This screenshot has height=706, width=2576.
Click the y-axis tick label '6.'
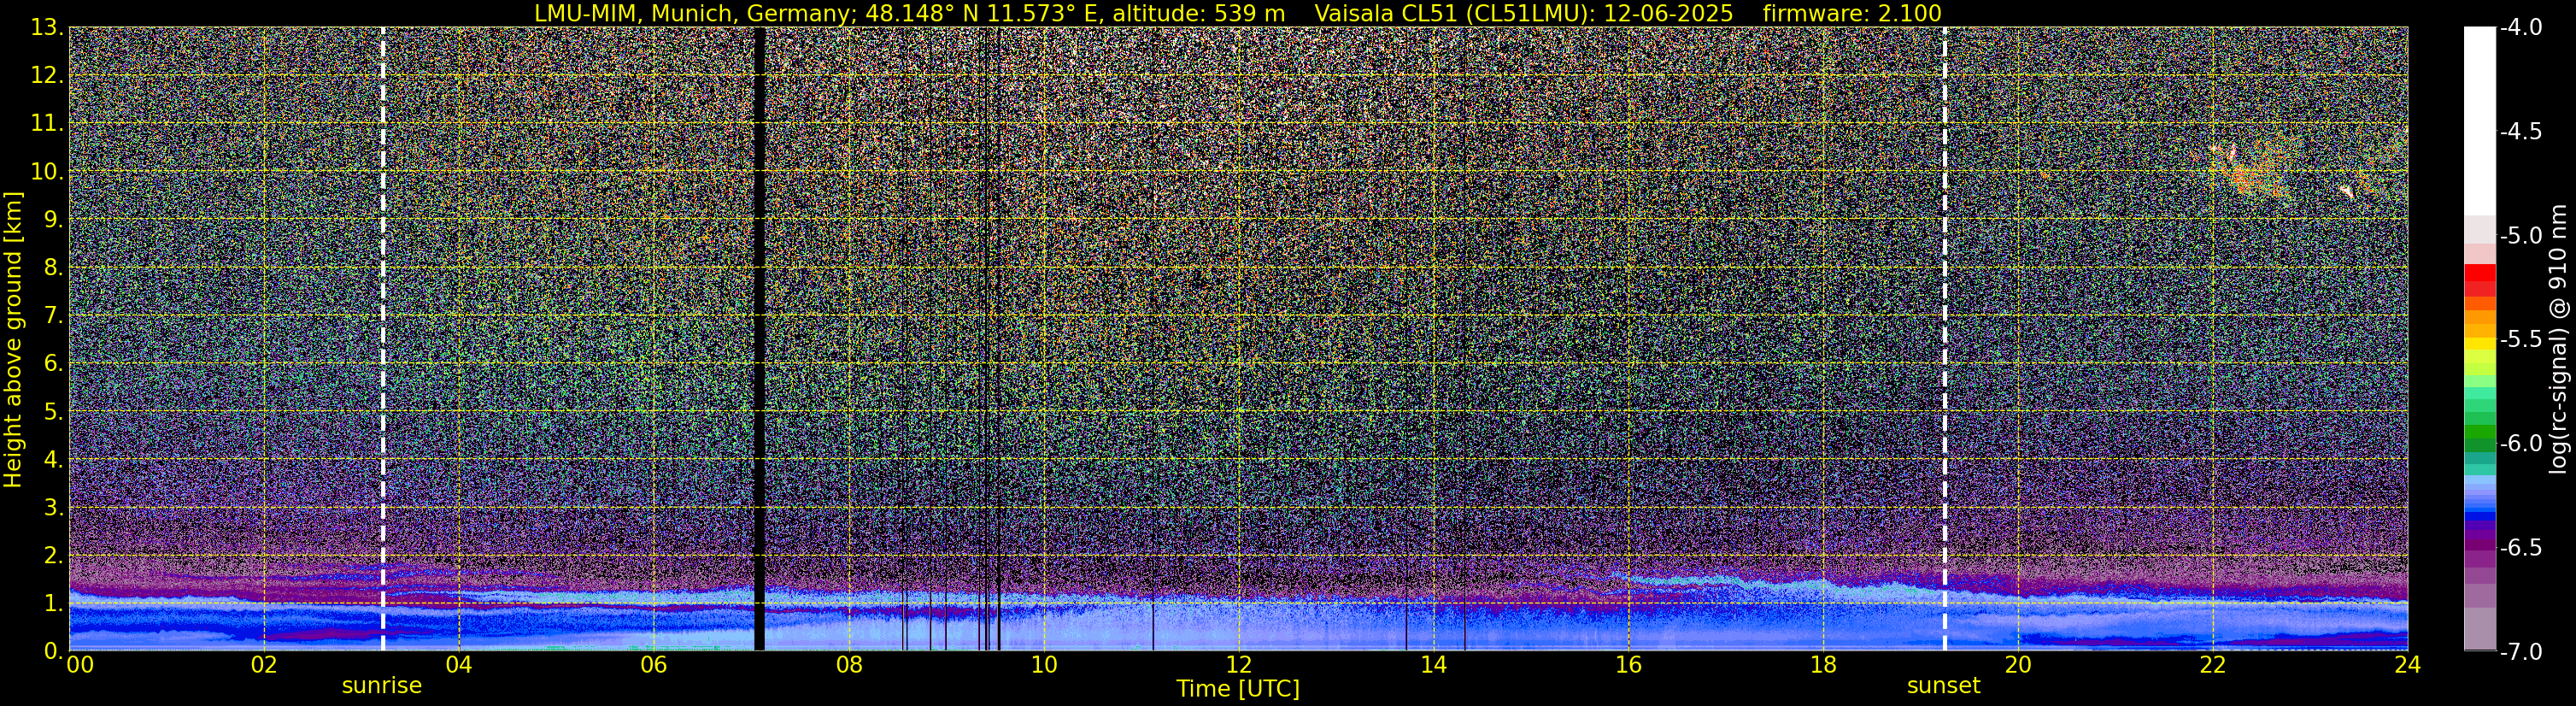point(54,363)
